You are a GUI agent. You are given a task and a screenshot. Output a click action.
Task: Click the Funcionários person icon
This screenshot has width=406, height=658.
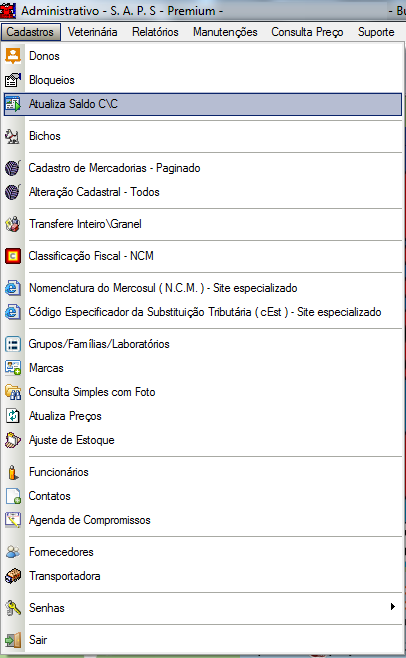(x=13, y=472)
